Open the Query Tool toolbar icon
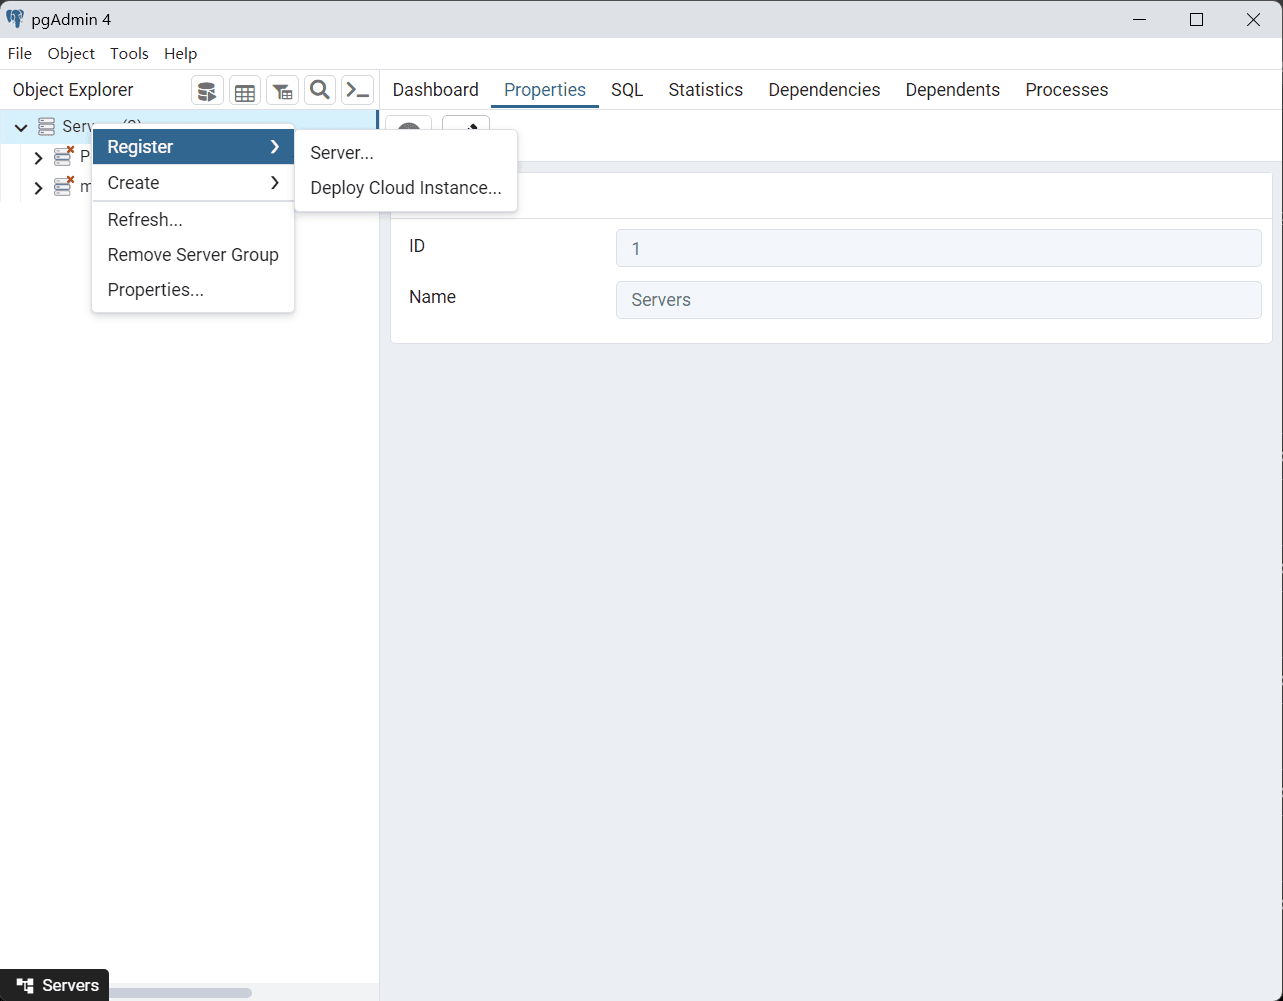Screen dimensions: 1283x1001 coord(207,91)
